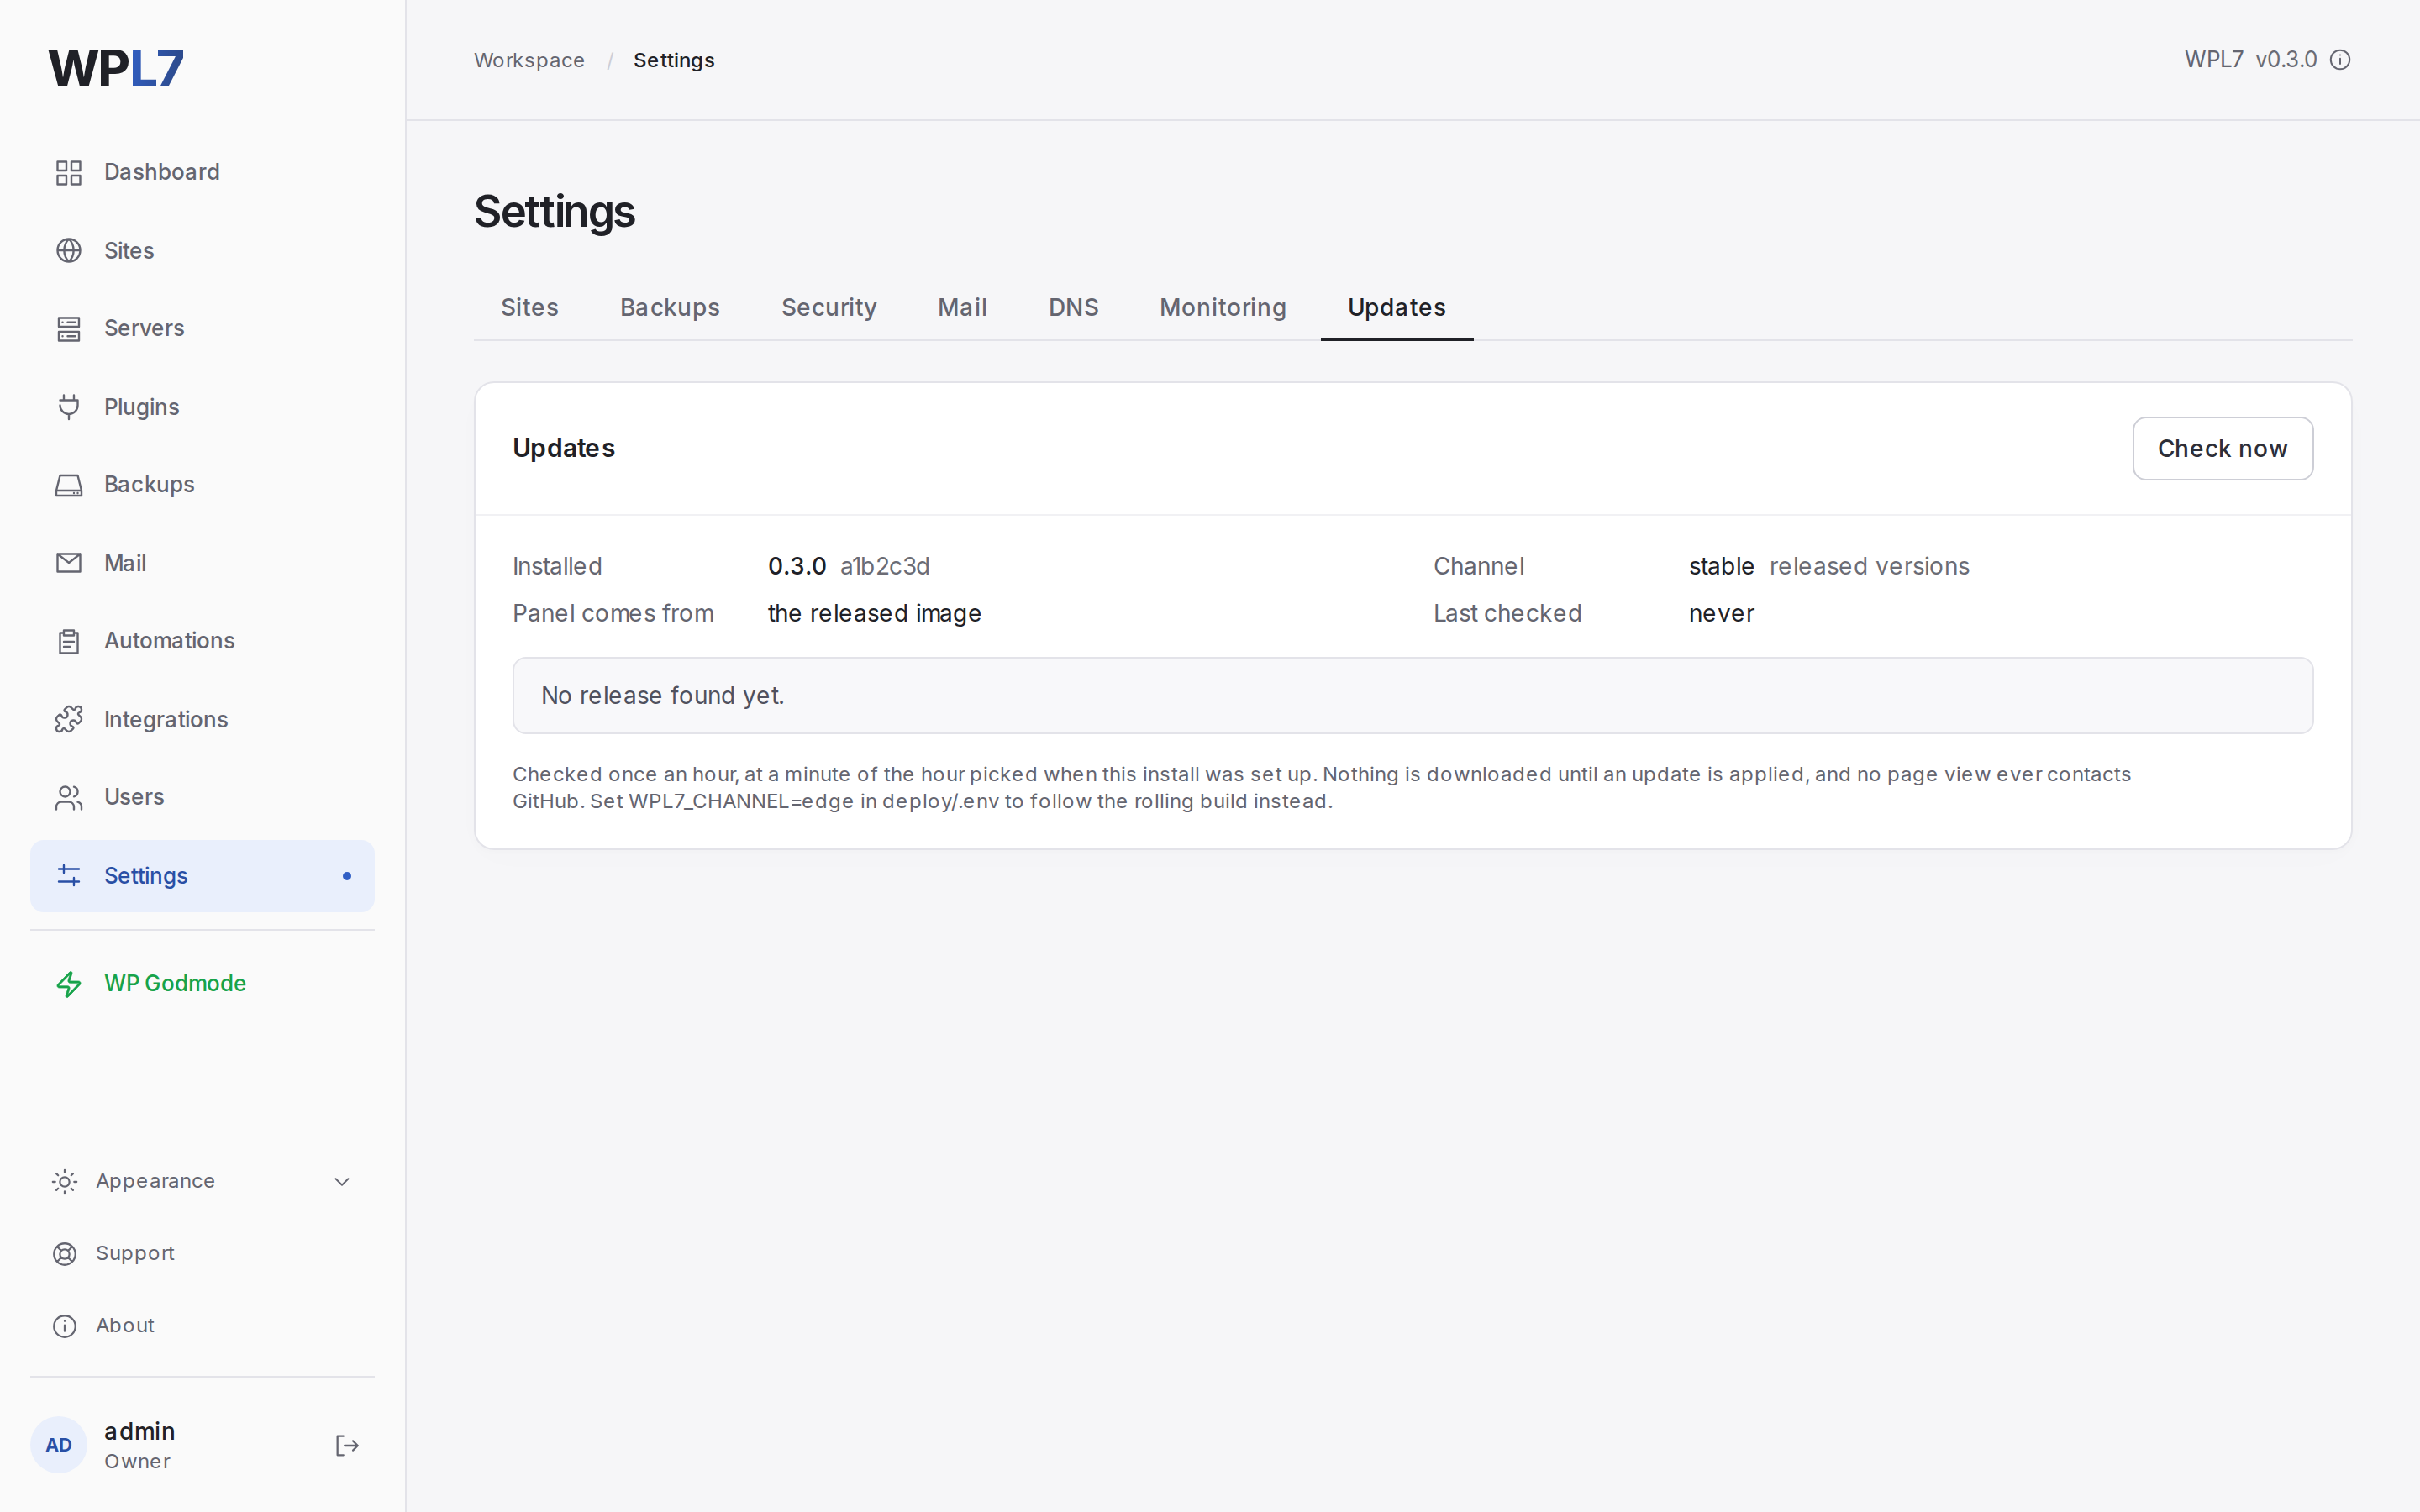This screenshot has width=2420, height=1512.
Task: Click the Sites globe icon
Action: point(68,250)
